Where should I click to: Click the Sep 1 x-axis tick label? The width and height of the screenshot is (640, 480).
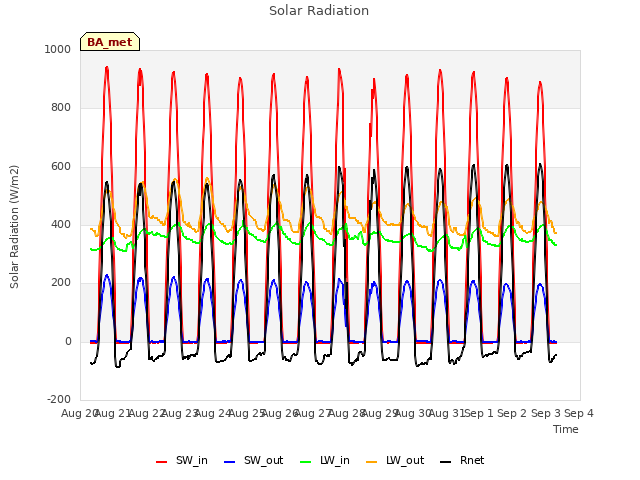tap(479, 413)
